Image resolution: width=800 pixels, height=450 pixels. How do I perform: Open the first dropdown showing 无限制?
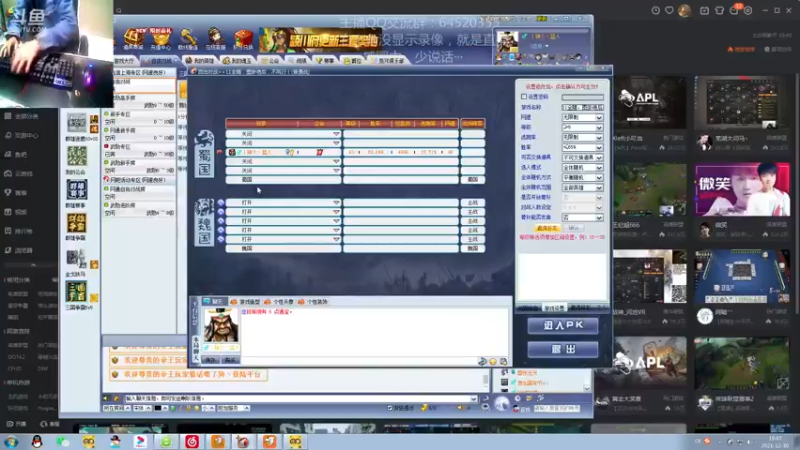coord(582,117)
